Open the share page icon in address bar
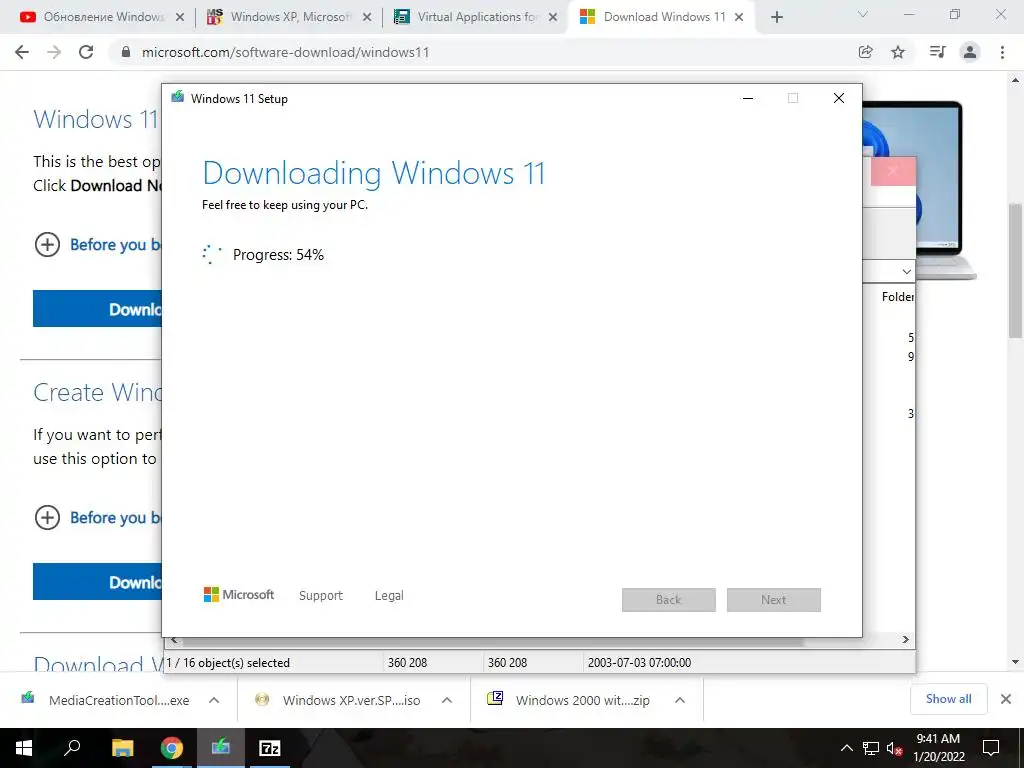Viewport: 1024px width, 768px height. pos(866,52)
